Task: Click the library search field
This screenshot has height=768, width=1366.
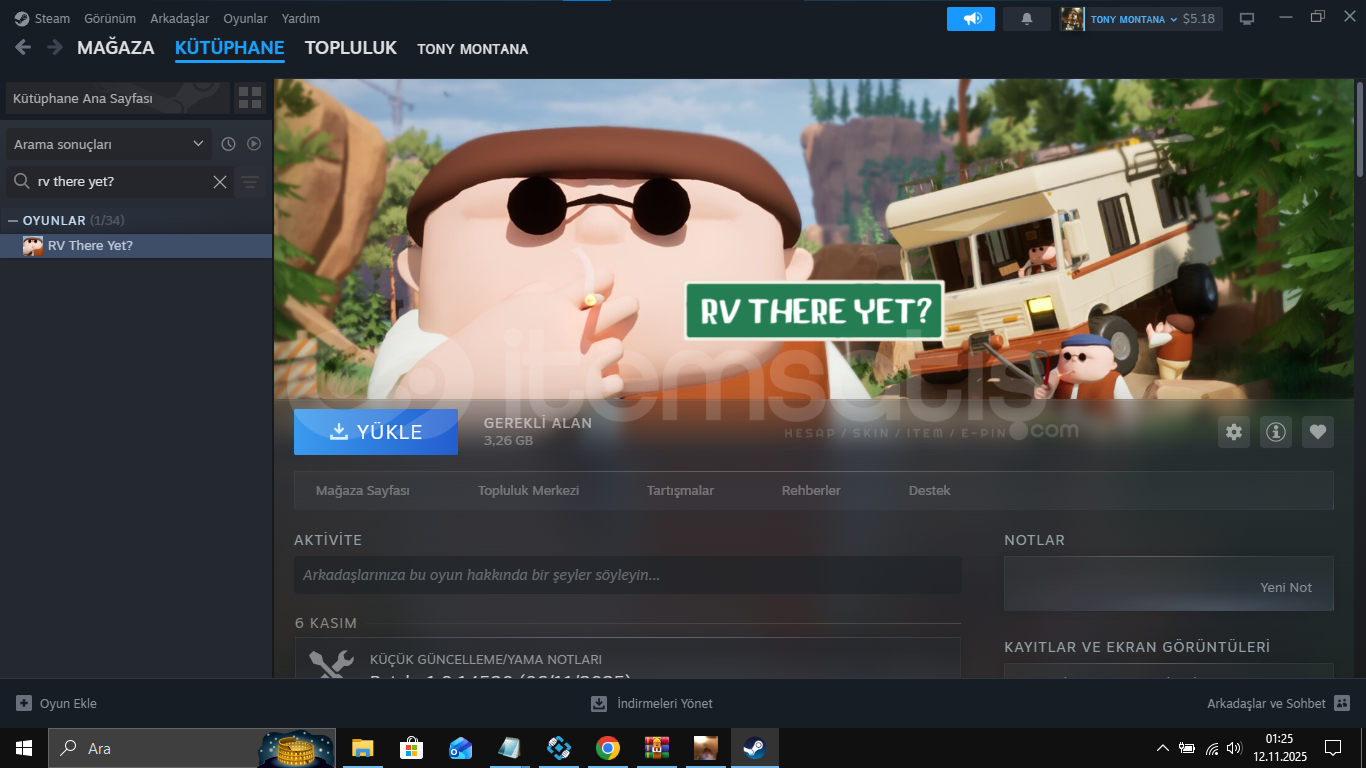Action: point(120,182)
